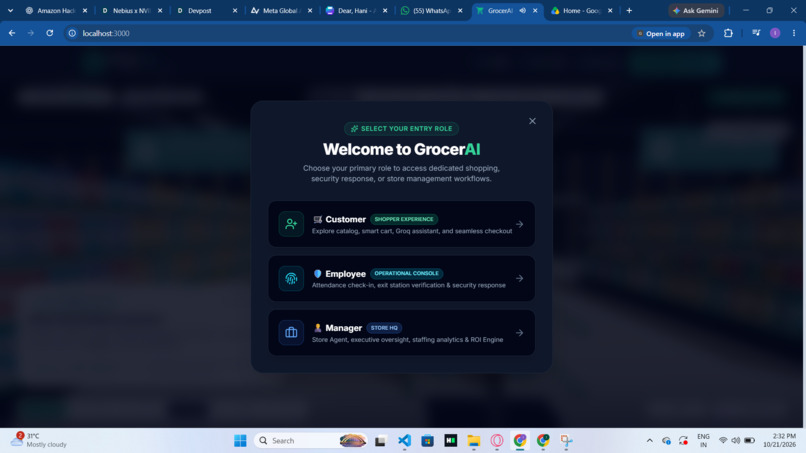Image resolution: width=806 pixels, height=453 pixels.
Task: Select the Employee role card
Action: pyautogui.click(x=401, y=278)
